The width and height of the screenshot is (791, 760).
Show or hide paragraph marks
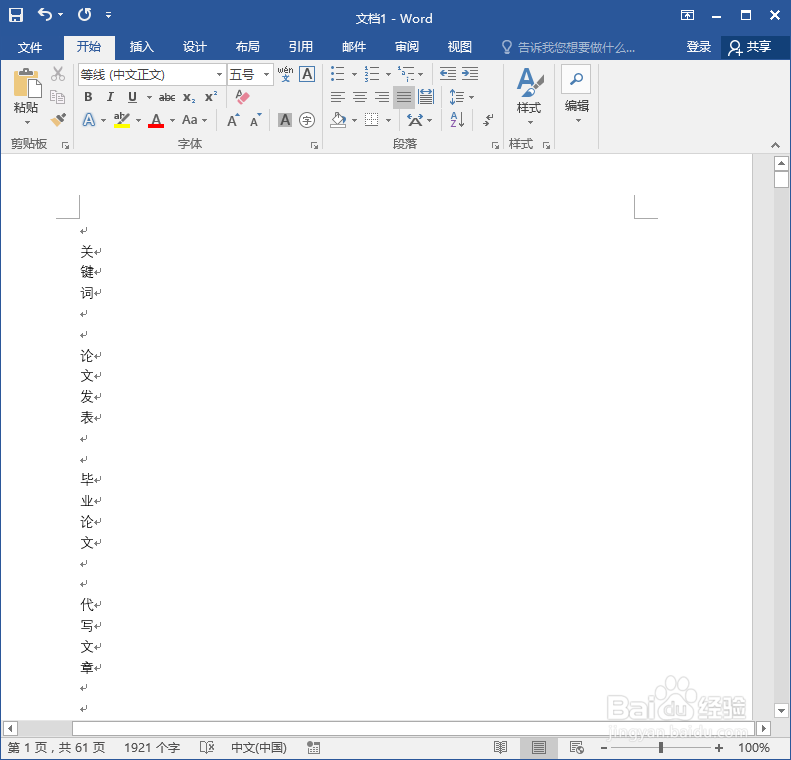pos(488,120)
